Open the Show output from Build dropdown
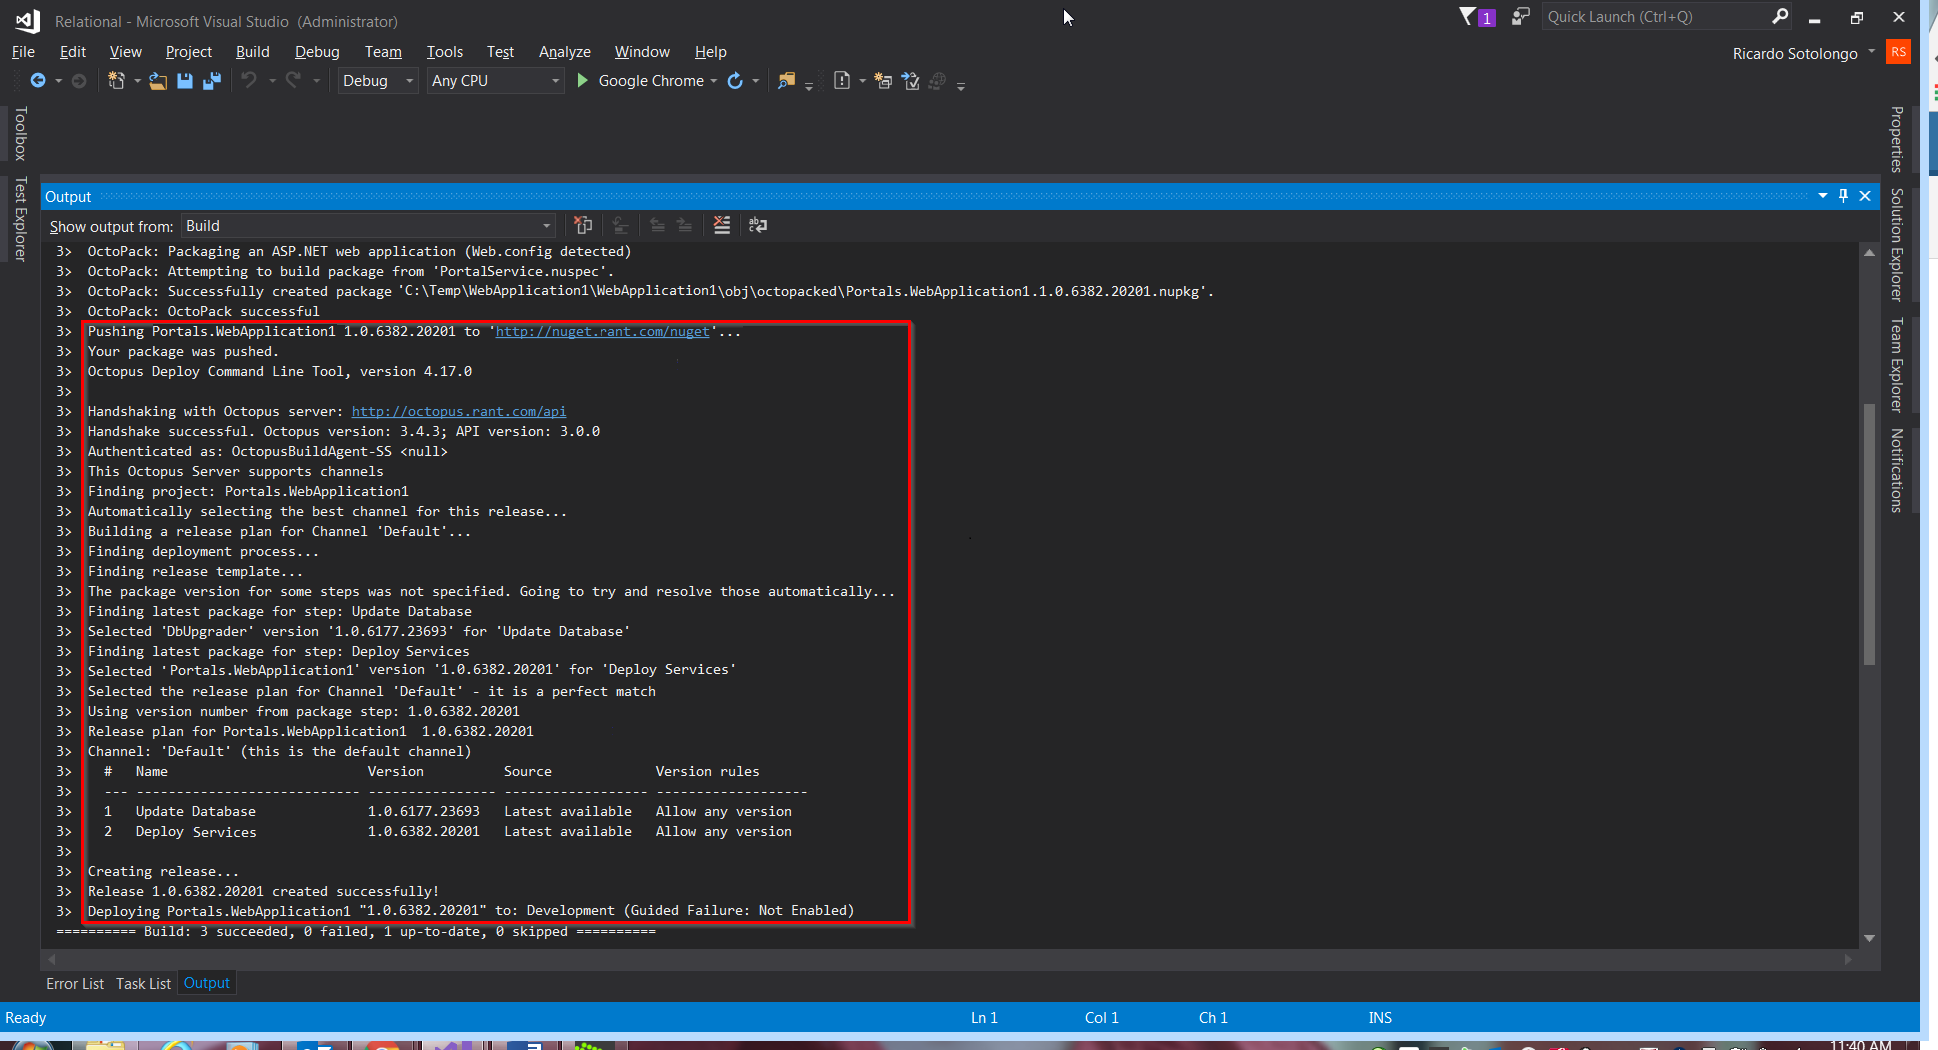This screenshot has height=1050, width=1938. (368, 226)
